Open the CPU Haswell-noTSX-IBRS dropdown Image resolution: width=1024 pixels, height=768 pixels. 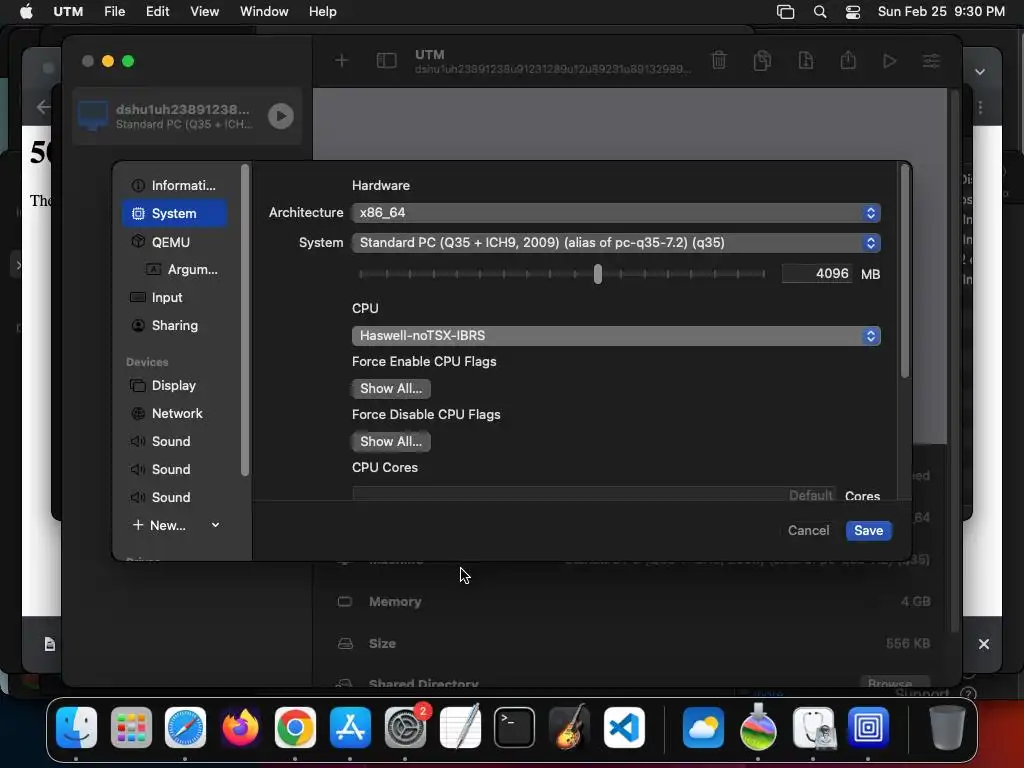(x=616, y=336)
